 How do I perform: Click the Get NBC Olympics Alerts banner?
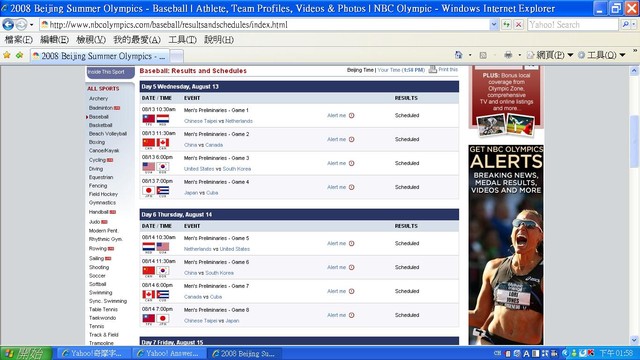[506, 245]
